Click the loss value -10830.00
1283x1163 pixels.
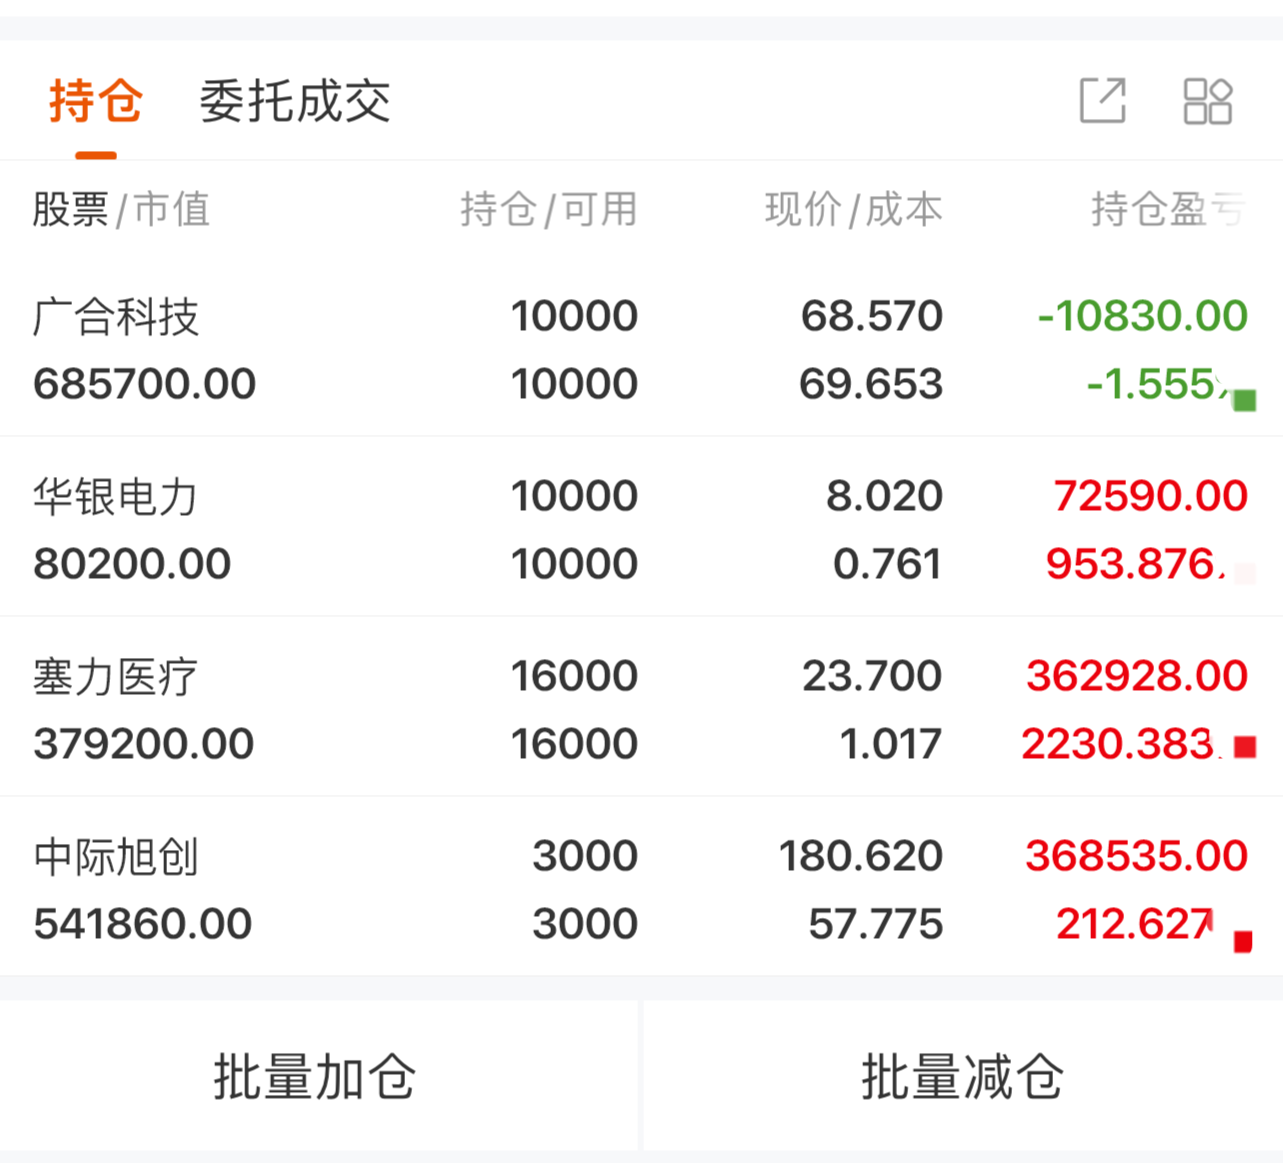(1143, 316)
